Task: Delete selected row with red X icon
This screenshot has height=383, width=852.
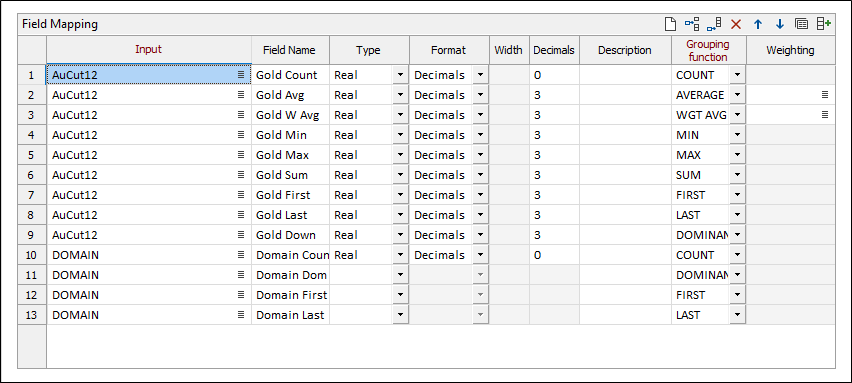Action: (x=736, y=24)
